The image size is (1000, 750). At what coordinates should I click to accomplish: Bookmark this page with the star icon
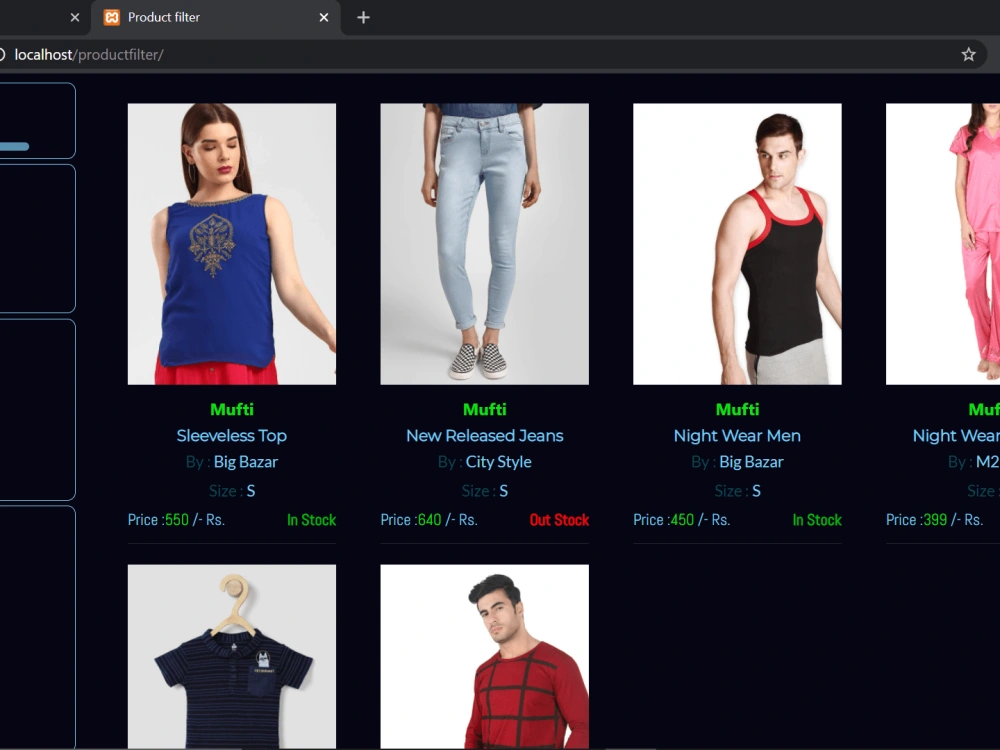[968, 55]
